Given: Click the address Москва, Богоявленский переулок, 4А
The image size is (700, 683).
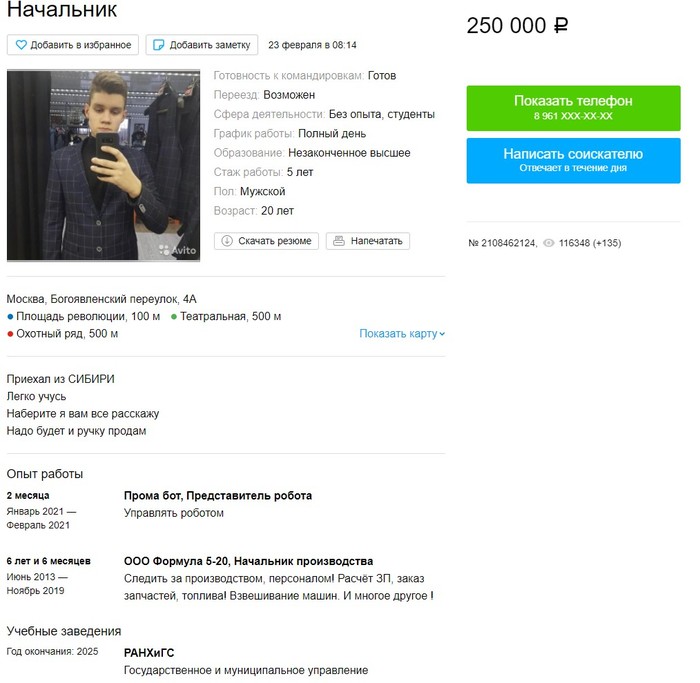Looking at the screenshot, I should (x=102, y=299).
